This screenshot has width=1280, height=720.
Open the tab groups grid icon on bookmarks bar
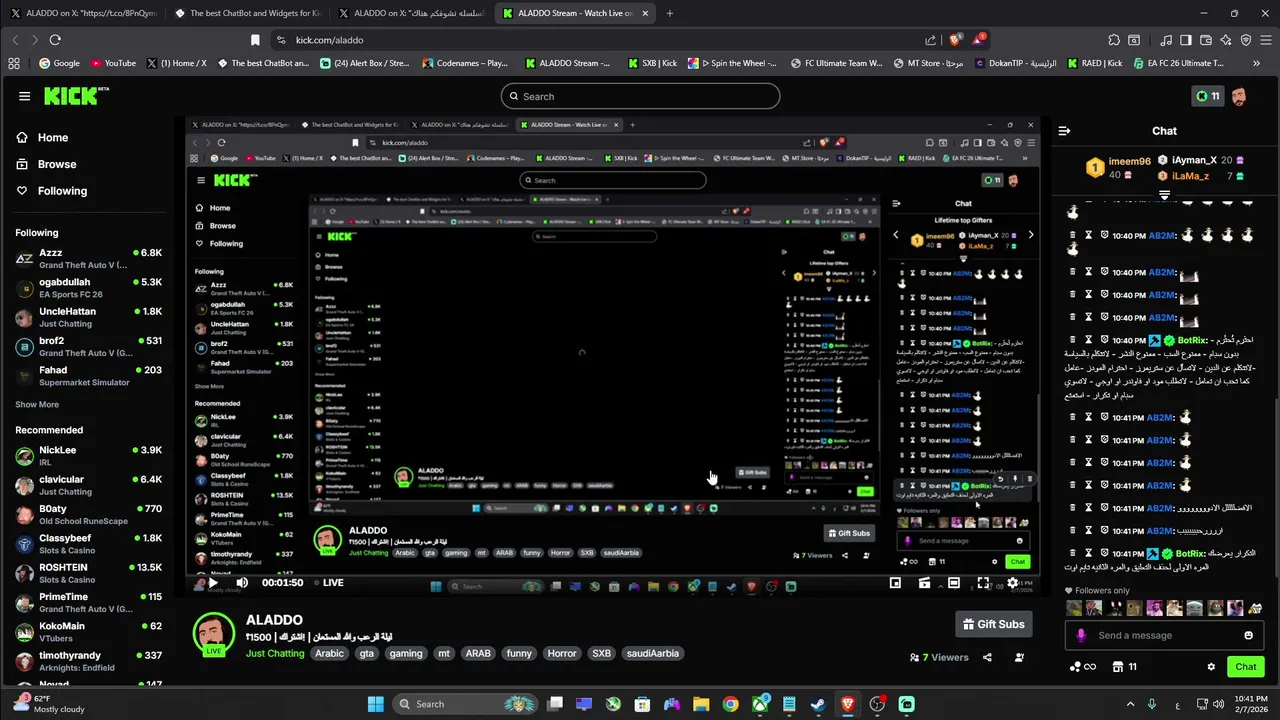pyautogui.click(x=14, y=63)
